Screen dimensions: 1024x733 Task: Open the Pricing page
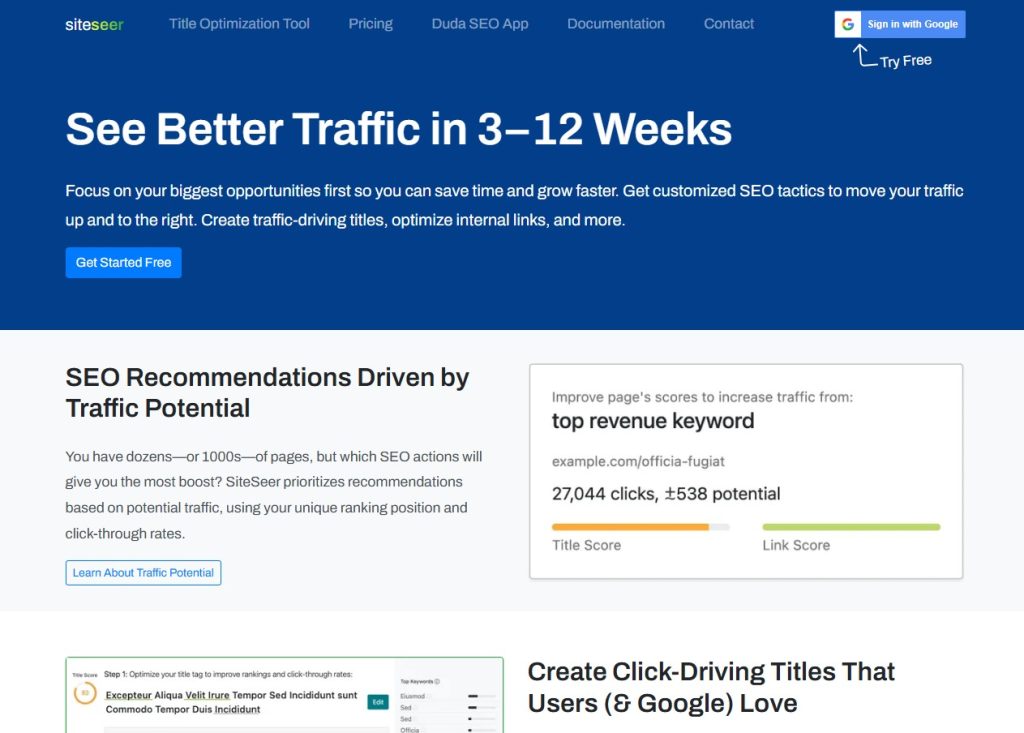click(370, 24)
